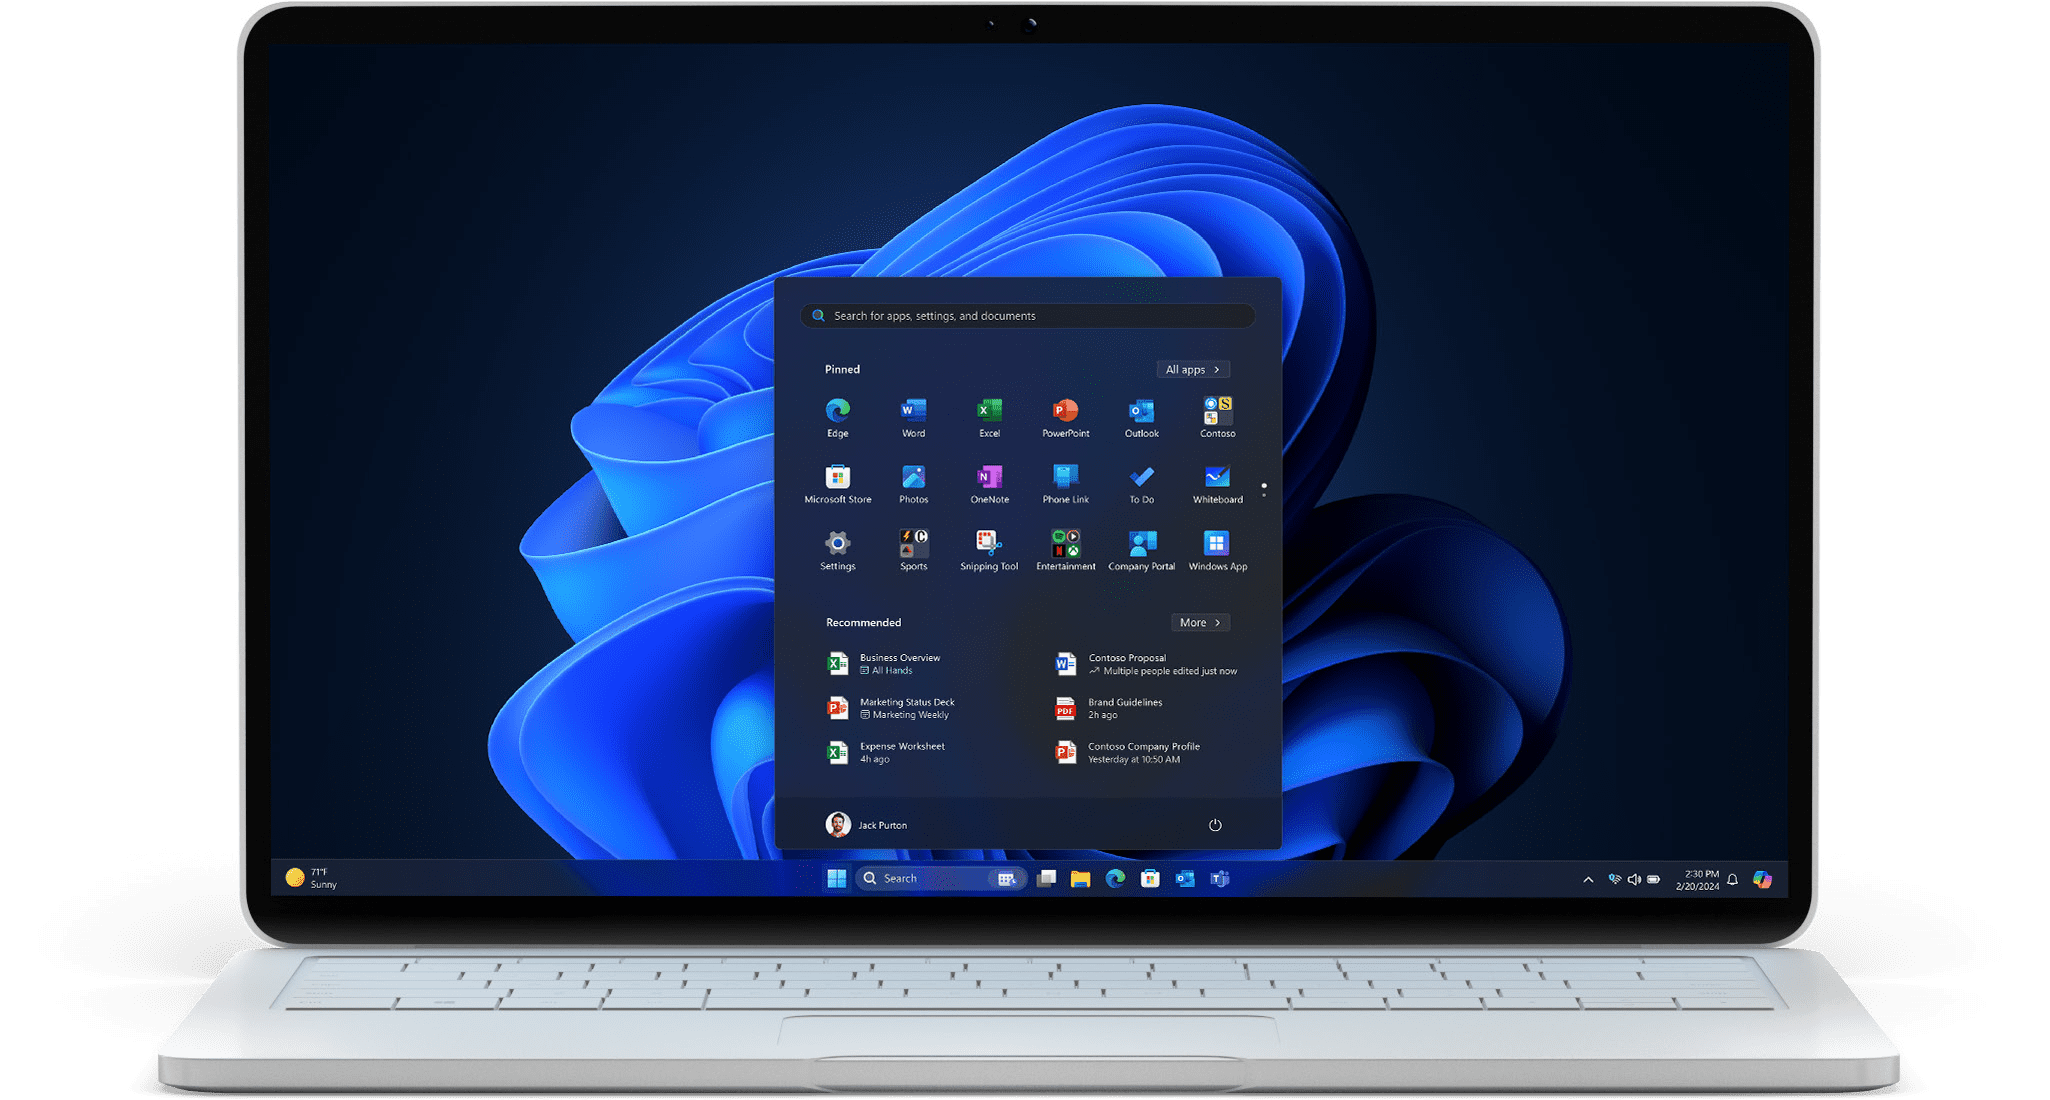Image resolution: width=2050 pixels, height=1100 pixels.
Task: Open the Company Portal app
Action: (x=1141, y=551)
